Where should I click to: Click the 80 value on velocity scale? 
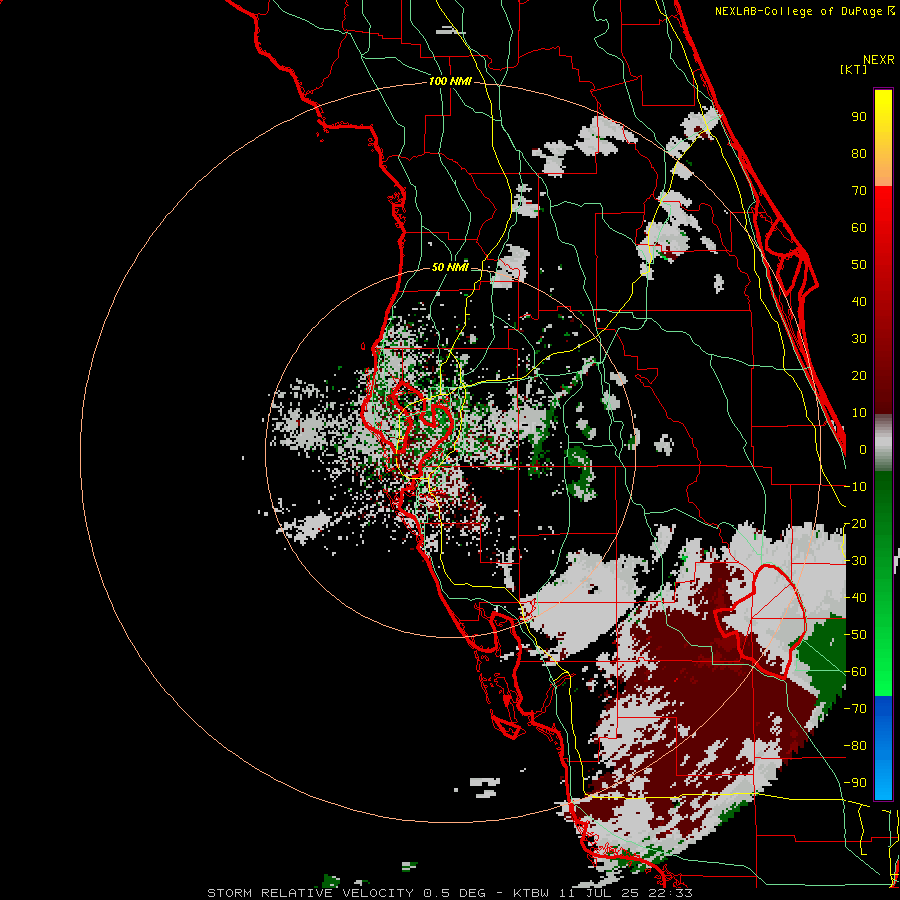pyautogui.click(x=859, y=154)
